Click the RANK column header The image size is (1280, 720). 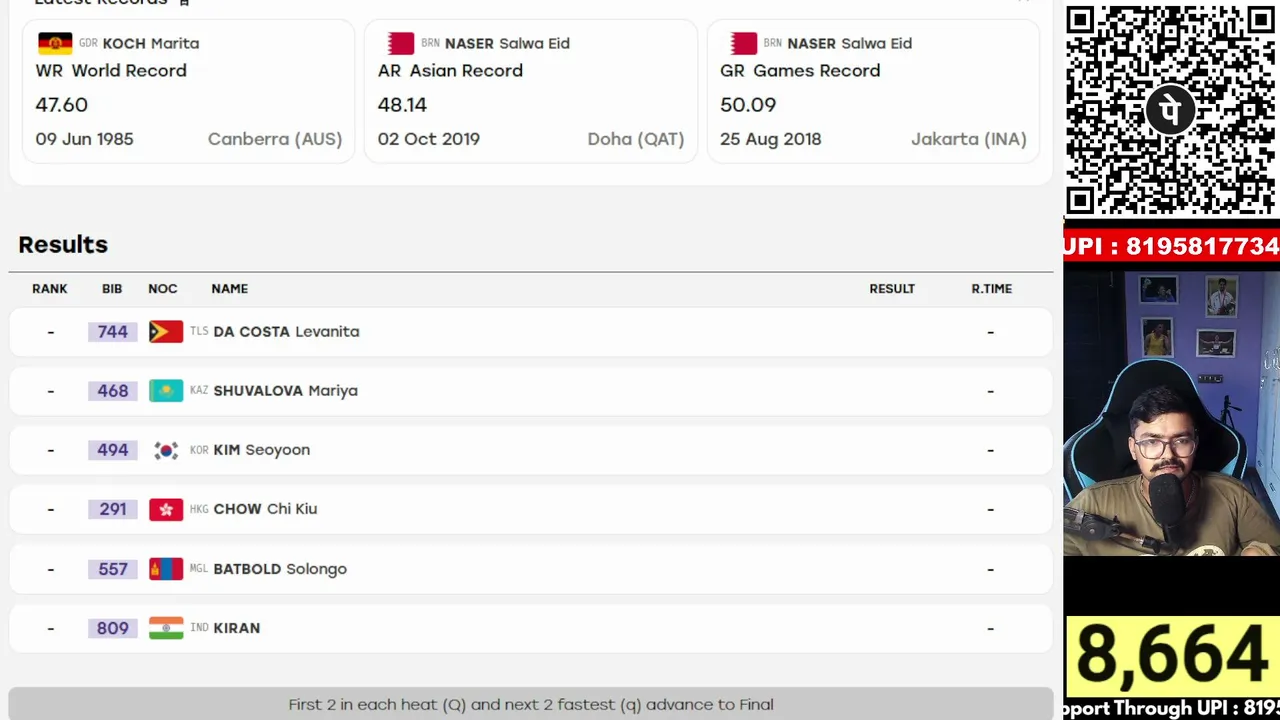(x=50, y=289)
